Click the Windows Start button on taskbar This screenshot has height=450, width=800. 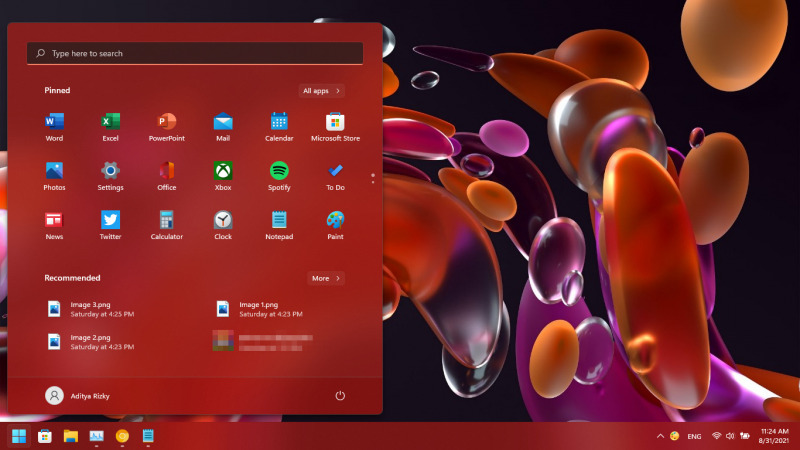(x=19, y=436)
